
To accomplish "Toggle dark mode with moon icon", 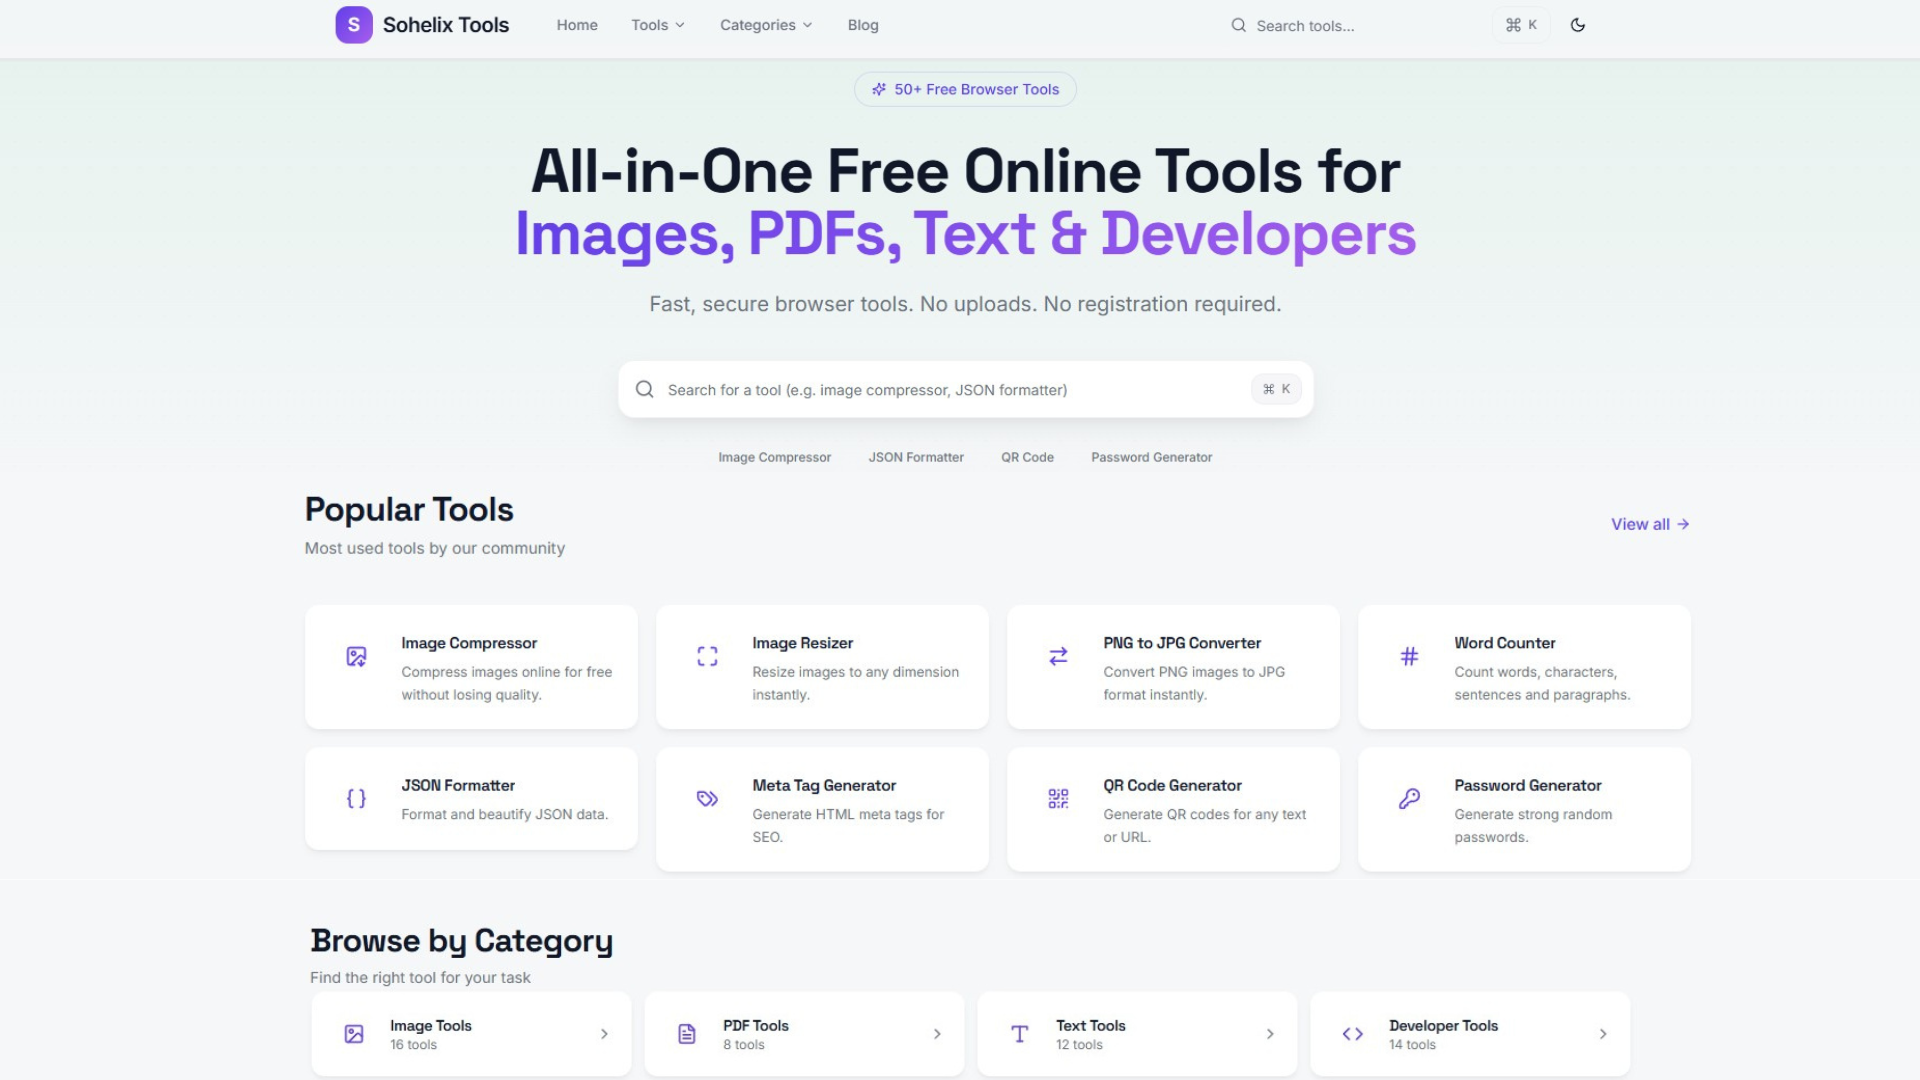I will tap(1578, 25).
